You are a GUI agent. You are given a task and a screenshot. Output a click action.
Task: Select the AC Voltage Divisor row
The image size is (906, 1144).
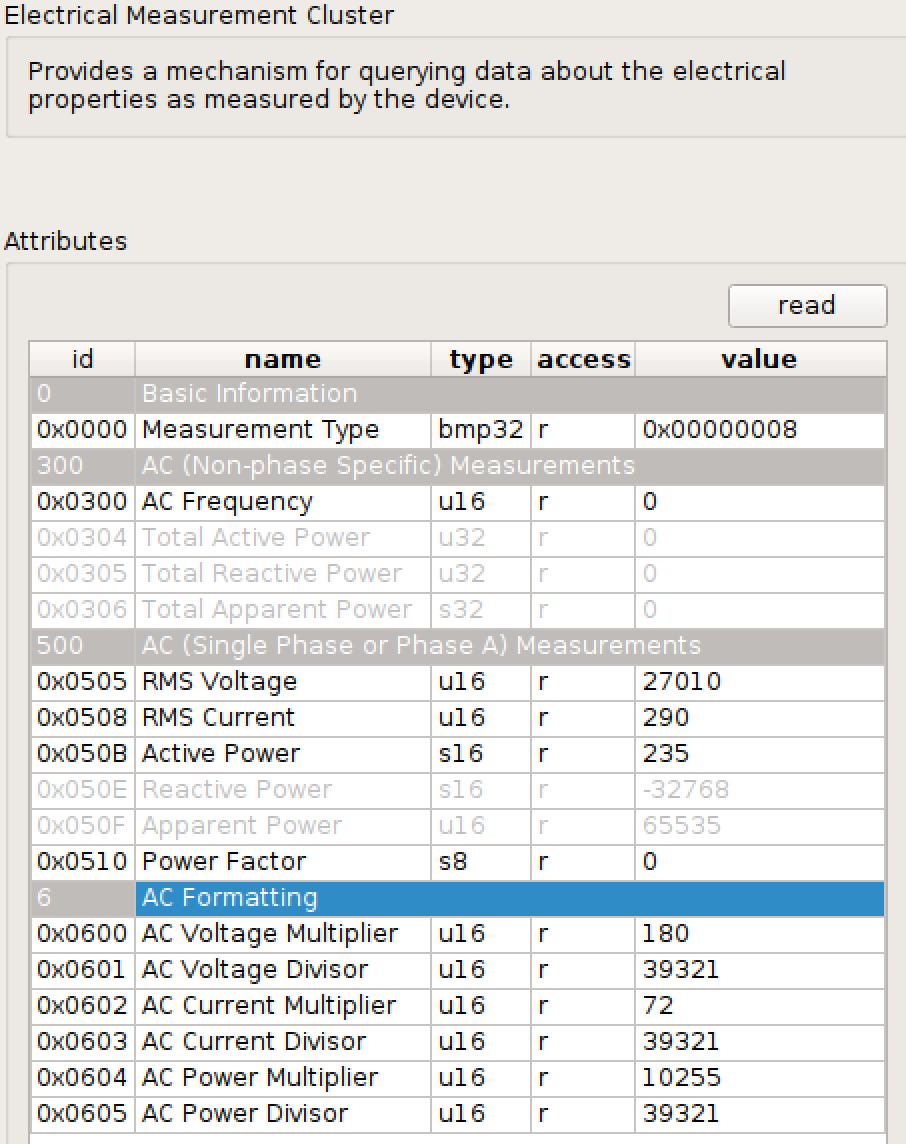click(x=457, y=970)
